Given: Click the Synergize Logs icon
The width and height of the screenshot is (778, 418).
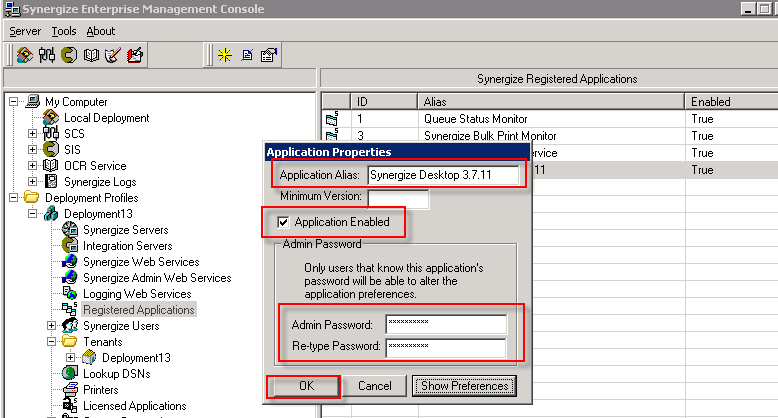Looking at the screenshot, I should pyautogui.click(x=51, y=182).
